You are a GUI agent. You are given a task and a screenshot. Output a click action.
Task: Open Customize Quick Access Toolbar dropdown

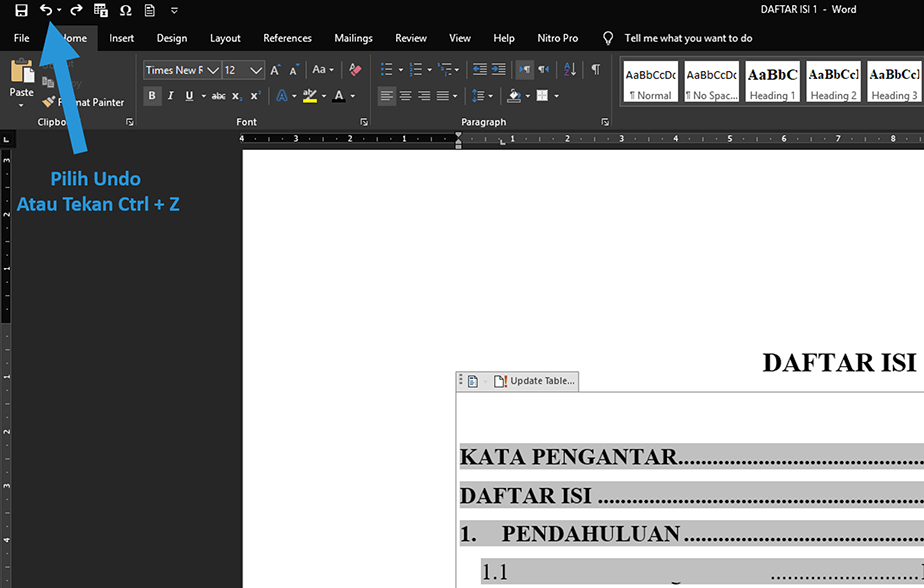point(174,10)
